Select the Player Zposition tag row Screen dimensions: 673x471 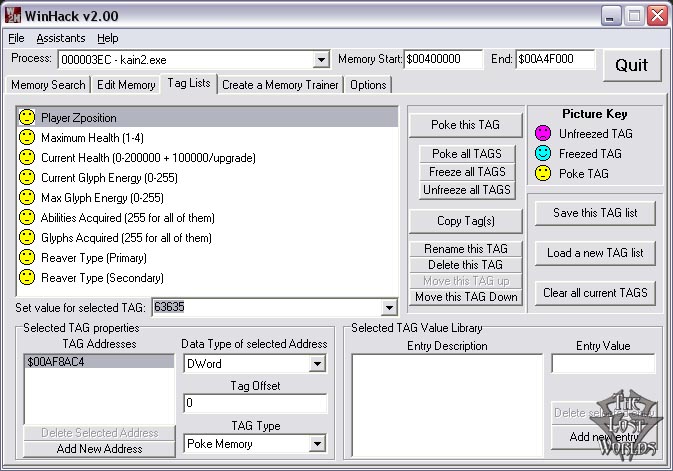point(207,117)
